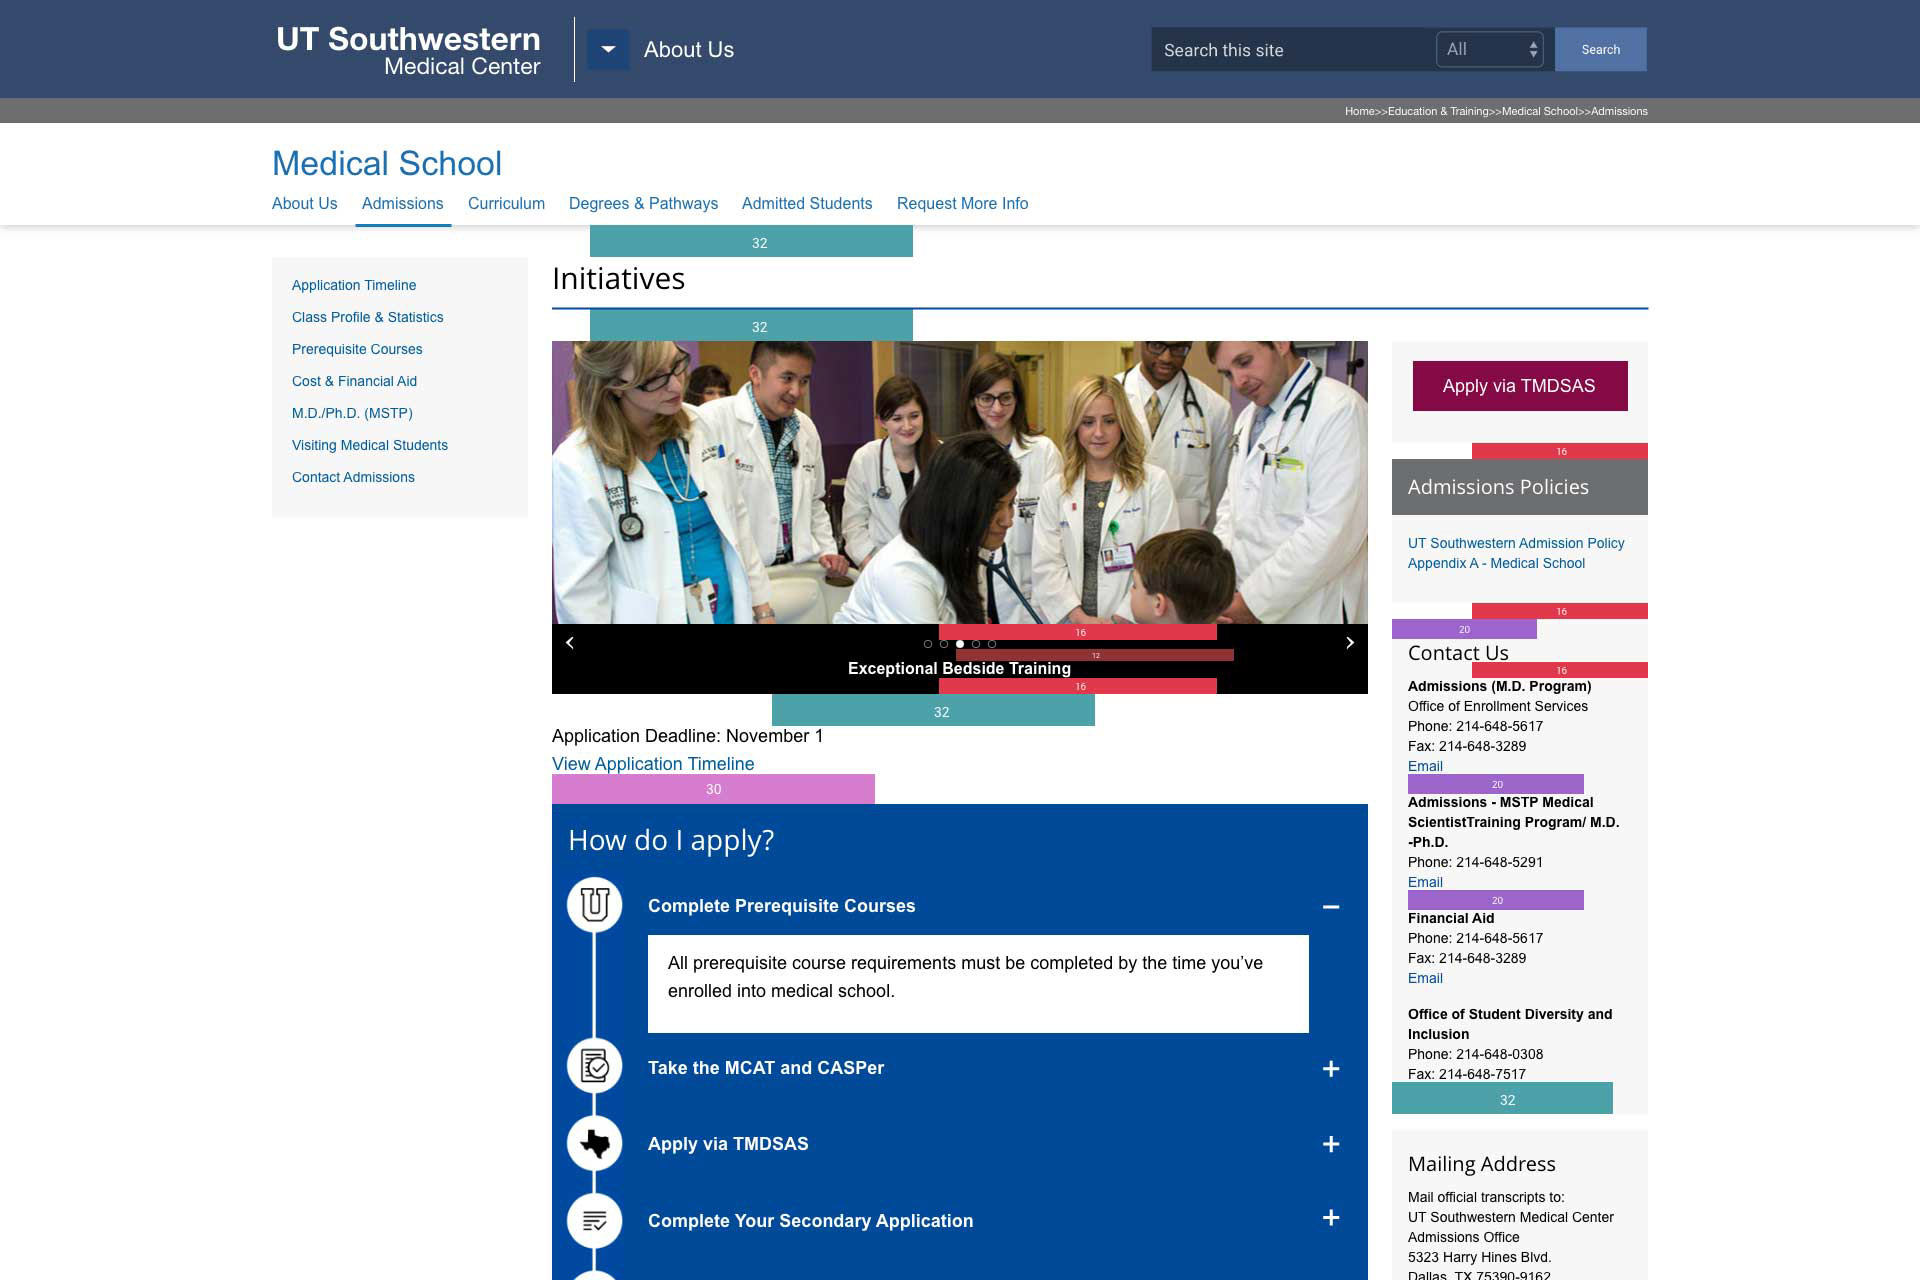The width and height of the screenshot is (1920, 1280).
Task: Click the Secondary Application list icon
Action: click(595, 1221)
